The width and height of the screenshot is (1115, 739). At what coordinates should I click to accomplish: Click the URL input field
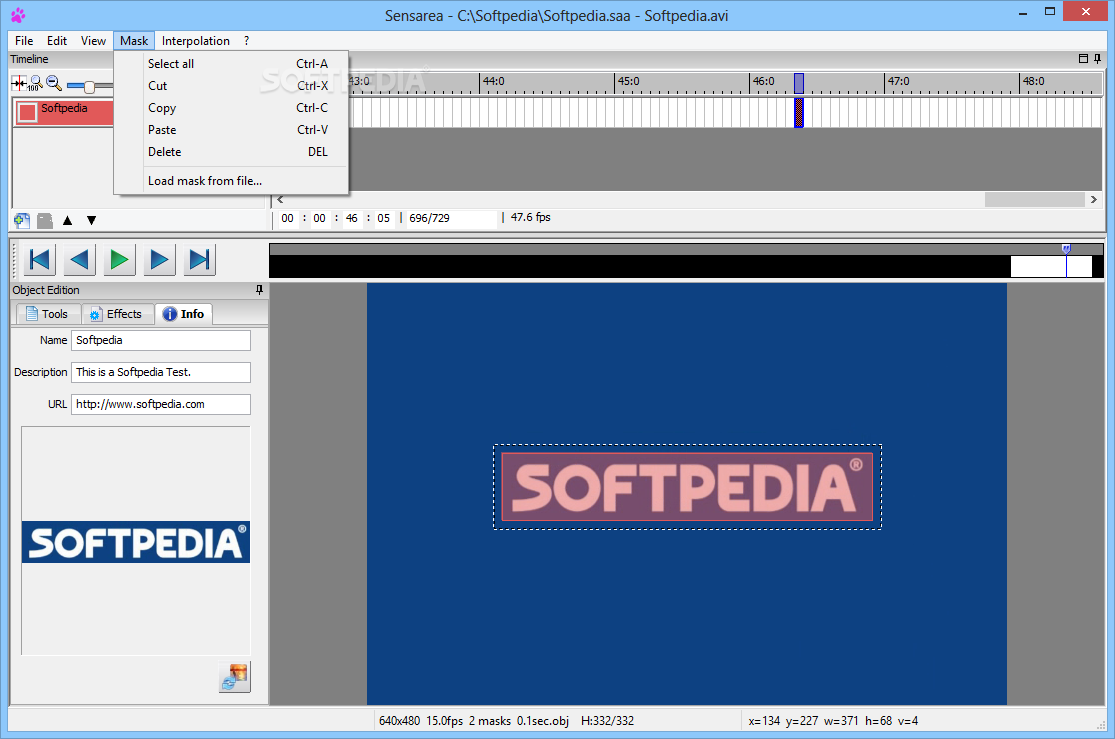tap(161, 404)
